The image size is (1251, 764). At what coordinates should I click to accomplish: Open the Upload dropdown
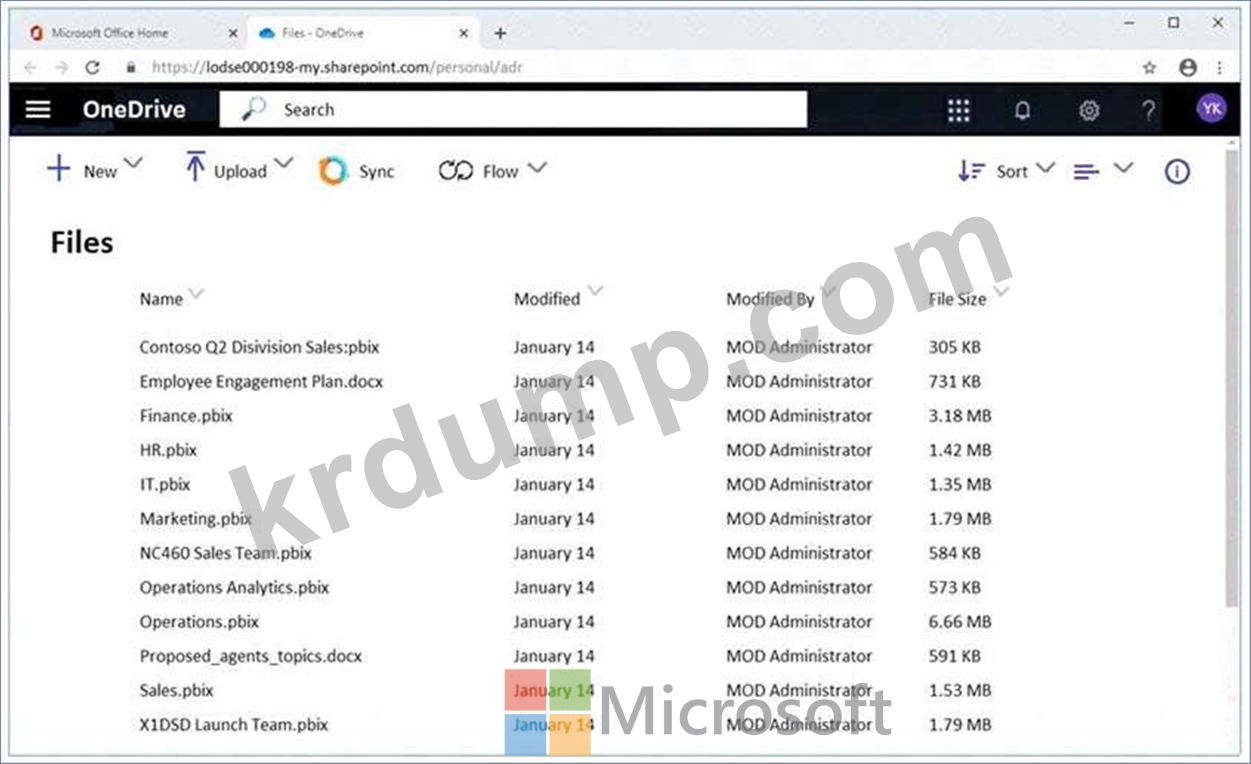point(238,169)
